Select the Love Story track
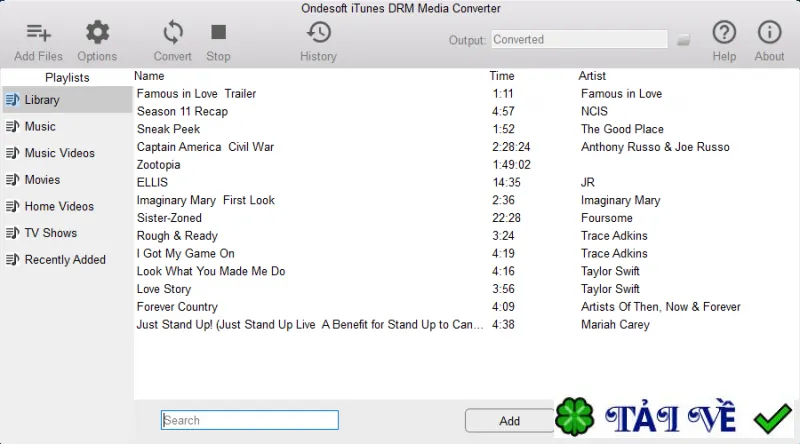This screenshot has height=444, width=800. (164, 289)
